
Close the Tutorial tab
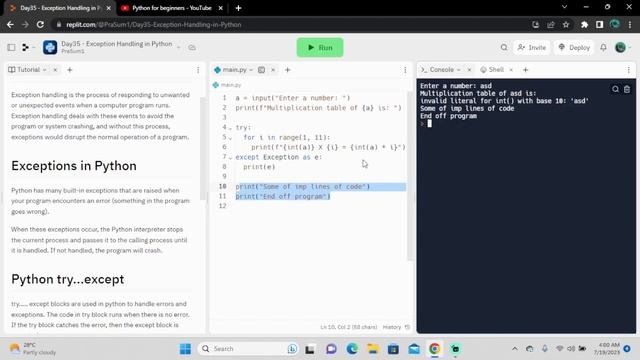[x=55, y=70]
